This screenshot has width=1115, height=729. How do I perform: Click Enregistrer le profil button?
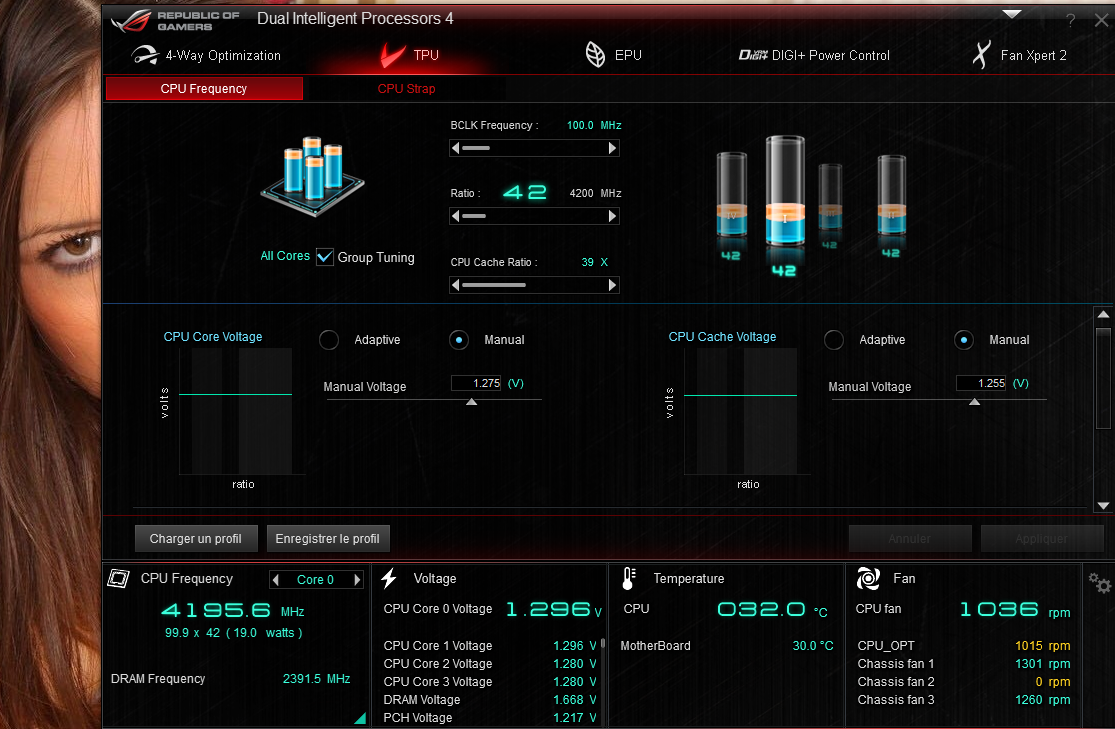coord(328,538)
